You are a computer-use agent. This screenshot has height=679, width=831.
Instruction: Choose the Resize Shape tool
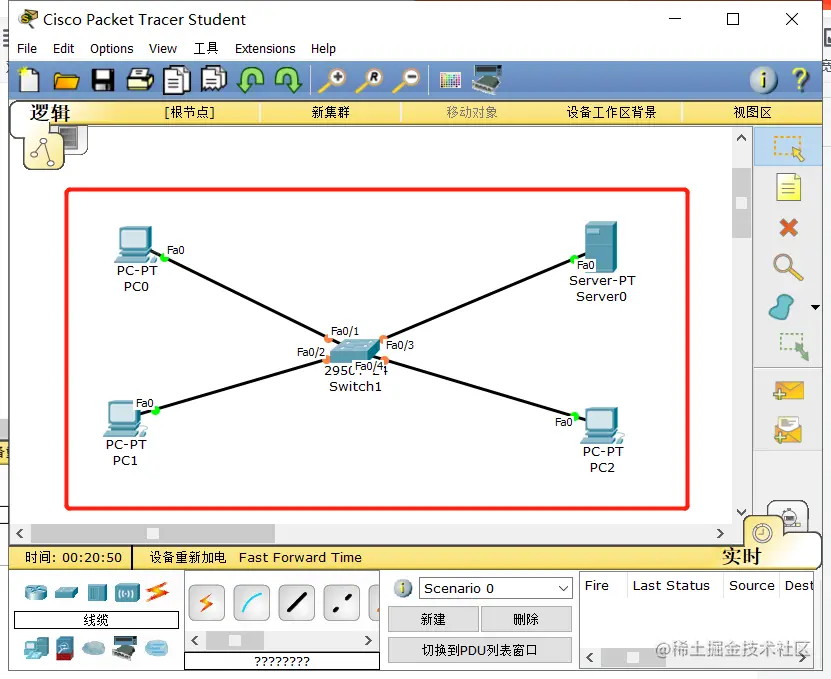point(793,346)
